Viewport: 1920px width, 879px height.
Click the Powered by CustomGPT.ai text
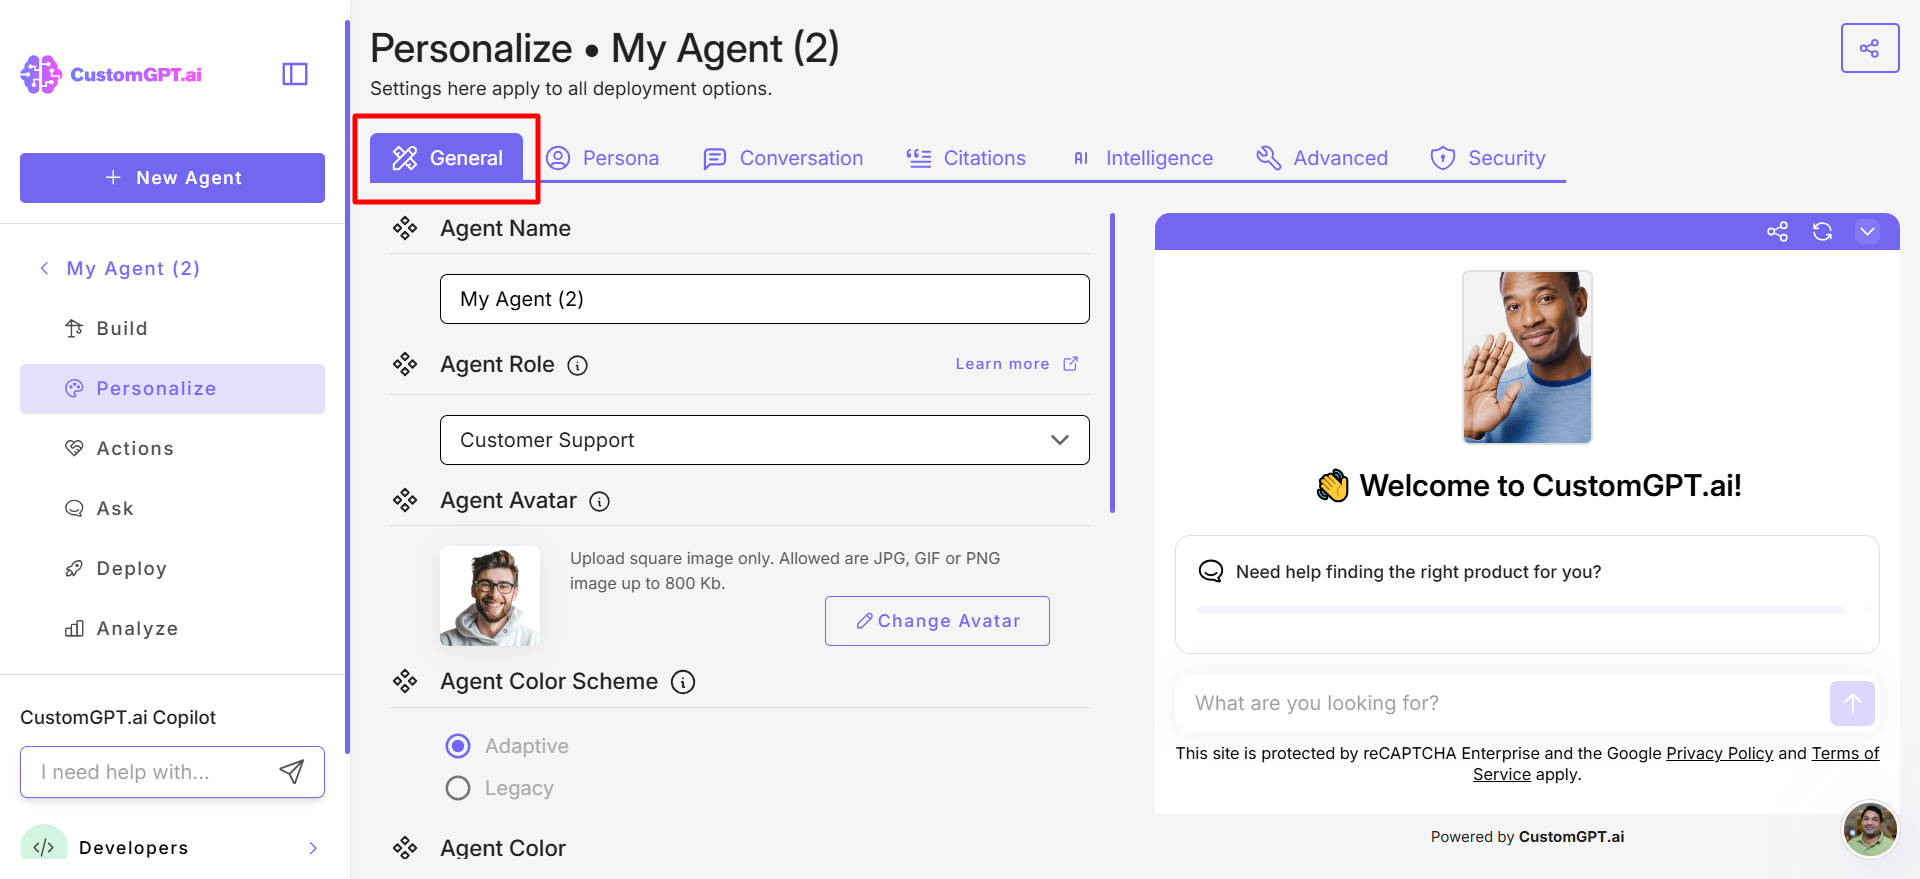click(1527, 837)
